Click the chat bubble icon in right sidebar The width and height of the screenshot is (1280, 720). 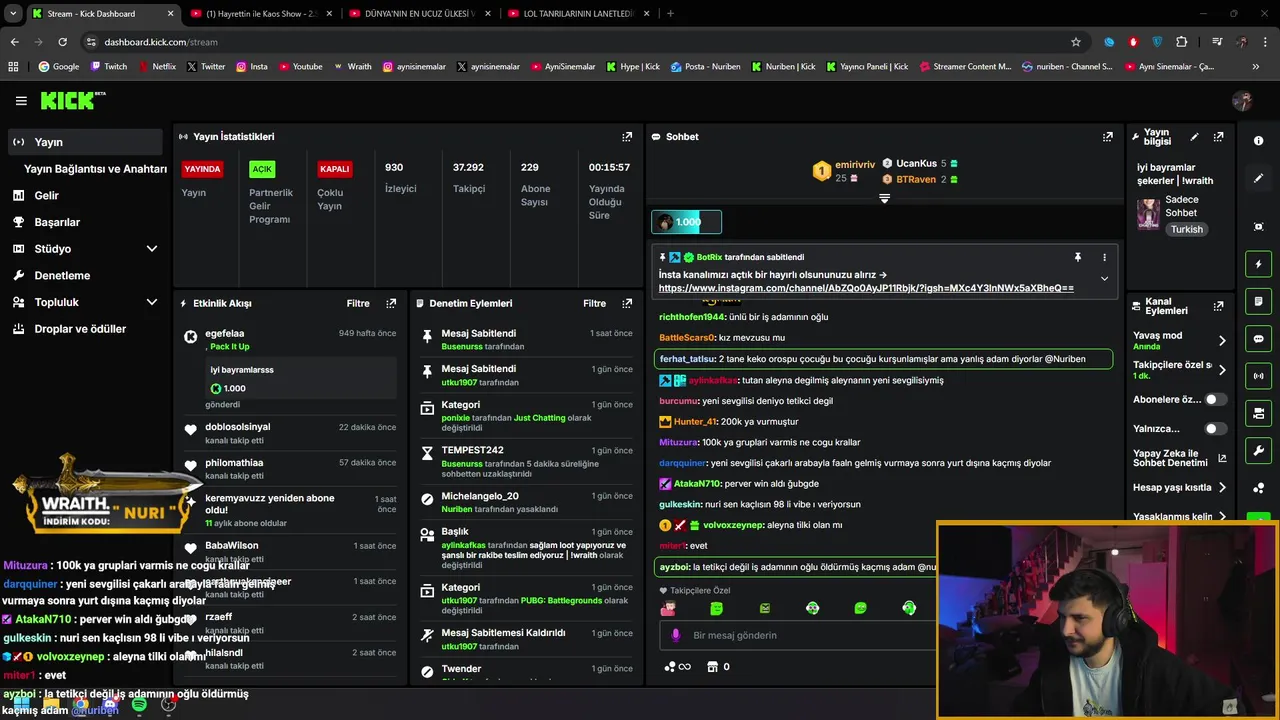click(x=1259, y=339)
